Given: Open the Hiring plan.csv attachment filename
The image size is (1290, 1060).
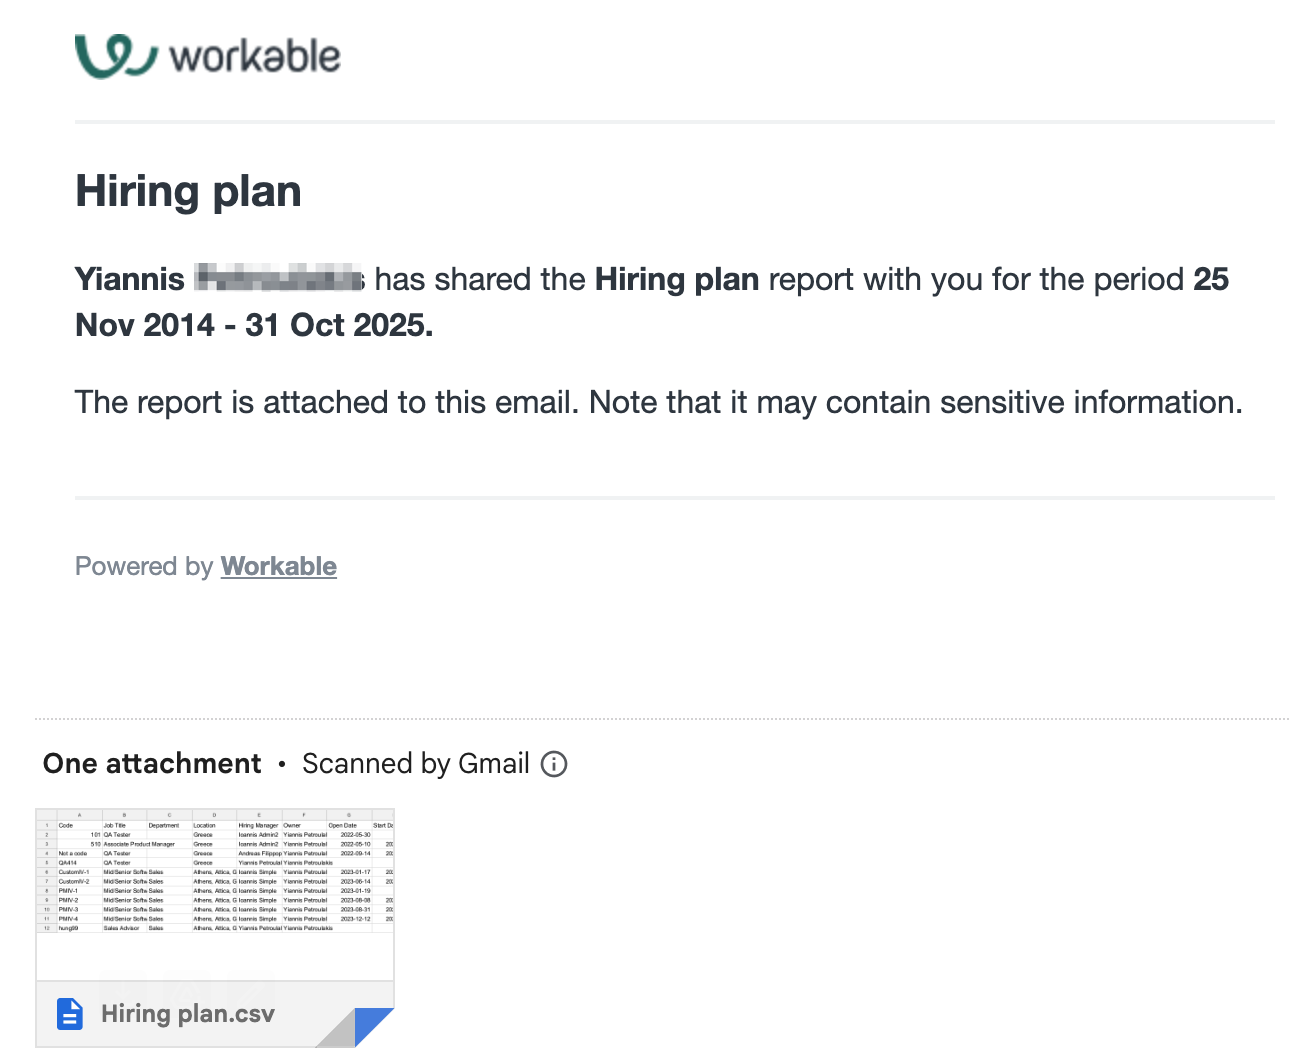Looking at the screenshot, I should coord(188,1014).
